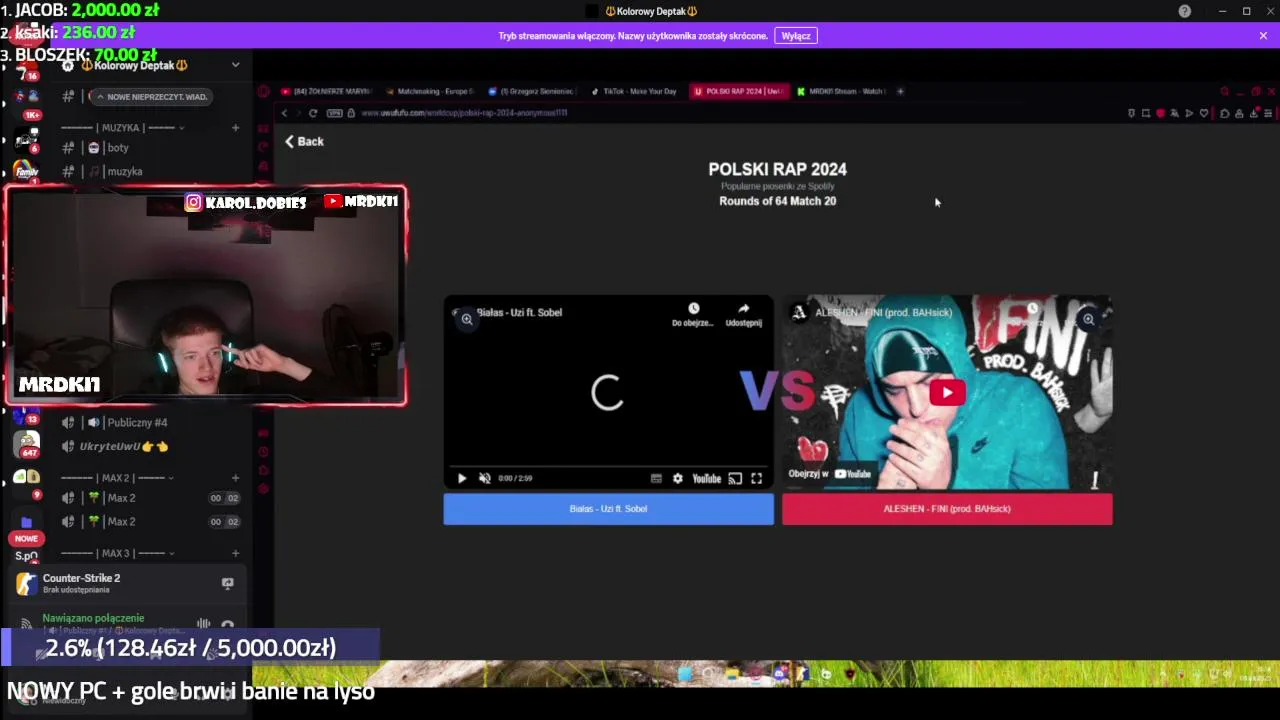The width and height of the screenshot is (1280, 720).
Task: Add a channel to MAX 2 category
Action: [x=235, y=478]
